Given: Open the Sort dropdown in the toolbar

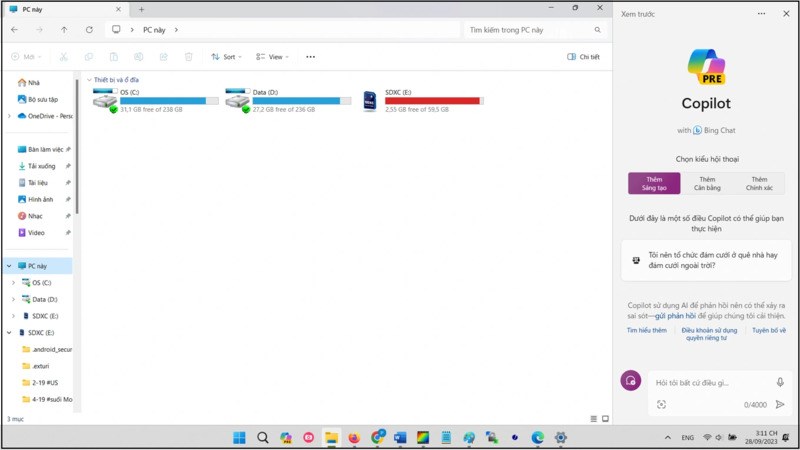Looking at the screenshot, I should tap(226, 57).
